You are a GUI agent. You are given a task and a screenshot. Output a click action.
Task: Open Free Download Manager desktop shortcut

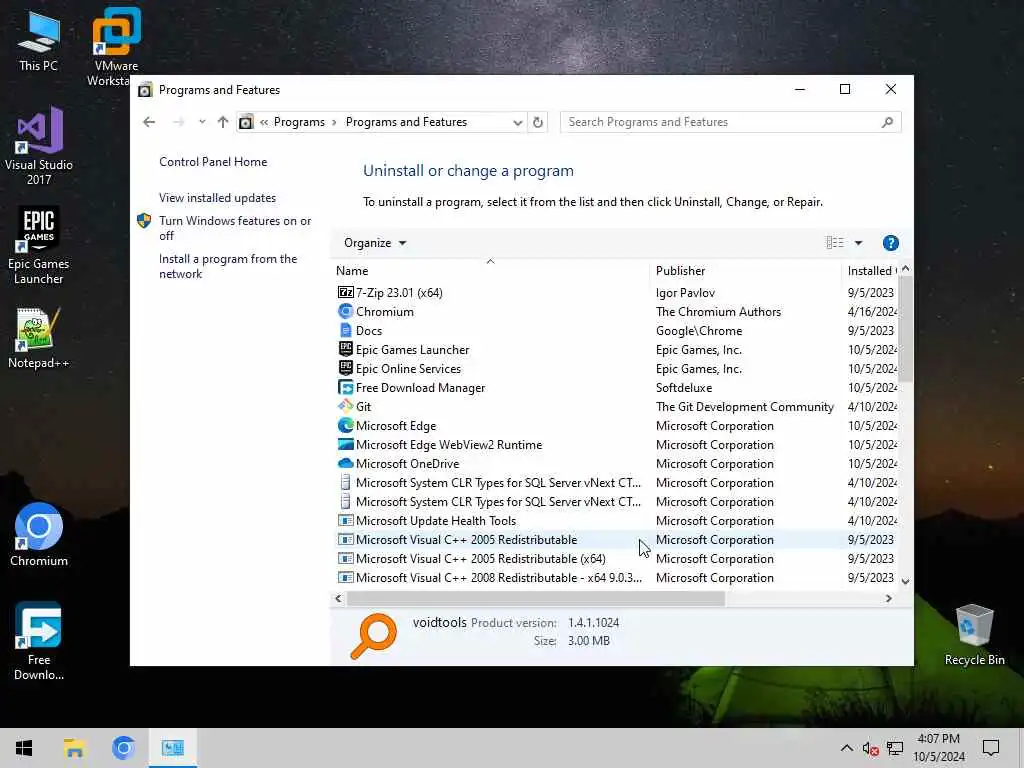click(39, 641)
